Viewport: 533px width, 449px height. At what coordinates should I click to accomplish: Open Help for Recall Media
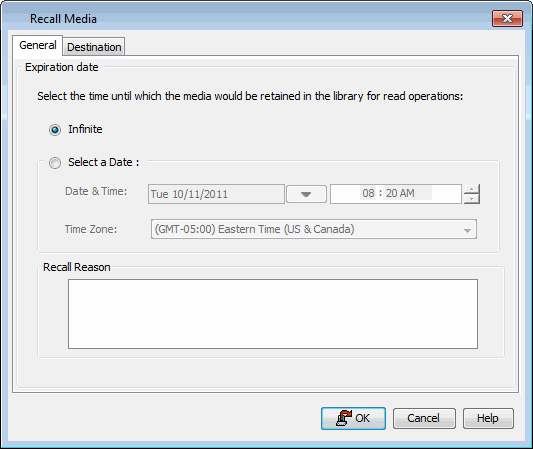tap(488, 418)
